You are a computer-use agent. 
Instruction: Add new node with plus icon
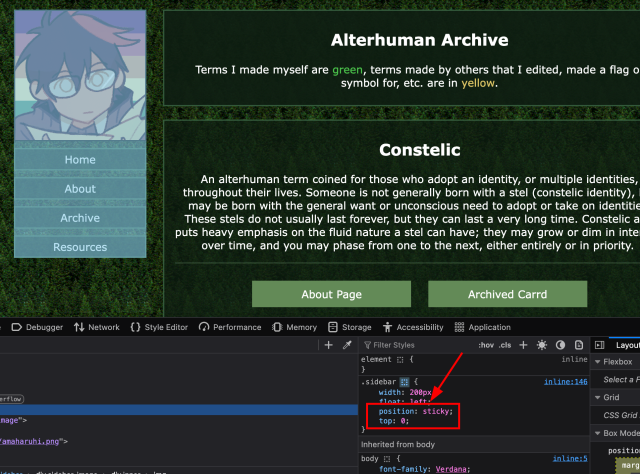[328, 345]
